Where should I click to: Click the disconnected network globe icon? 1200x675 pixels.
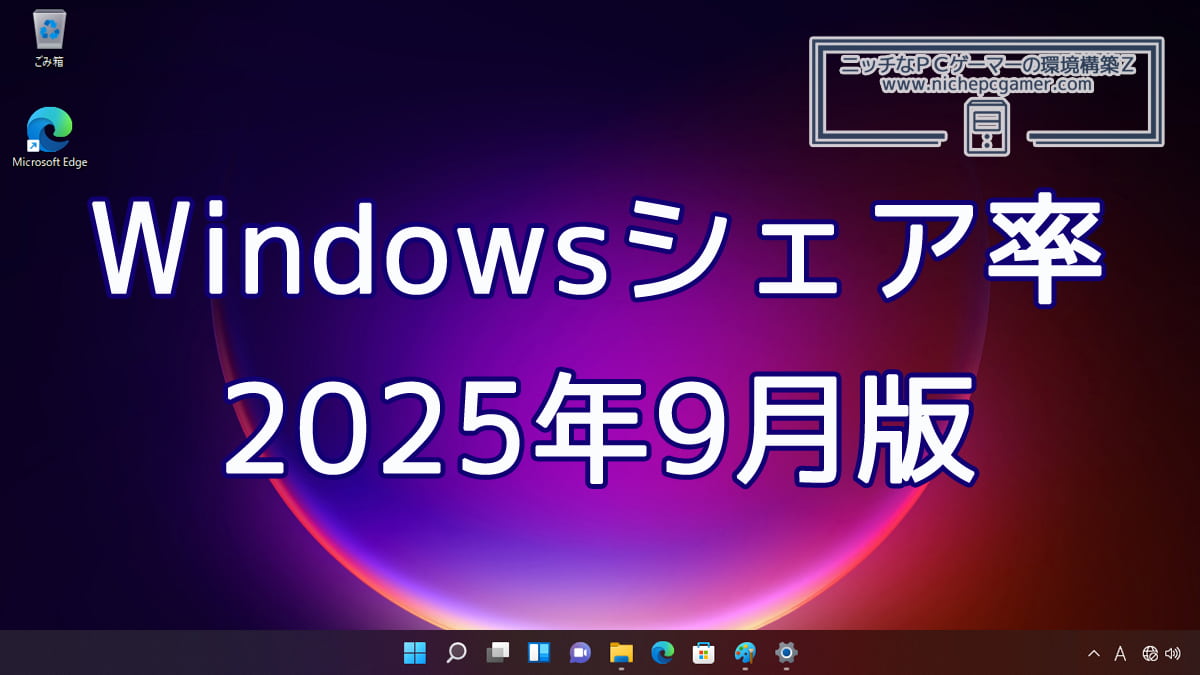pos(1150,654)
